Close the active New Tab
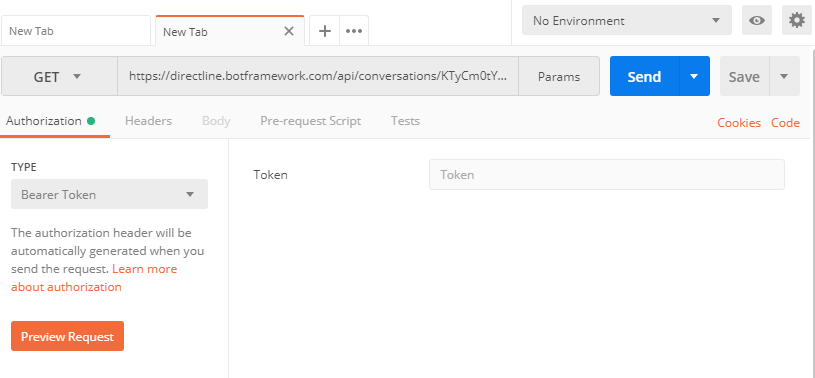The height and width of the screenshot is (378, 815). tap(289, 31)
